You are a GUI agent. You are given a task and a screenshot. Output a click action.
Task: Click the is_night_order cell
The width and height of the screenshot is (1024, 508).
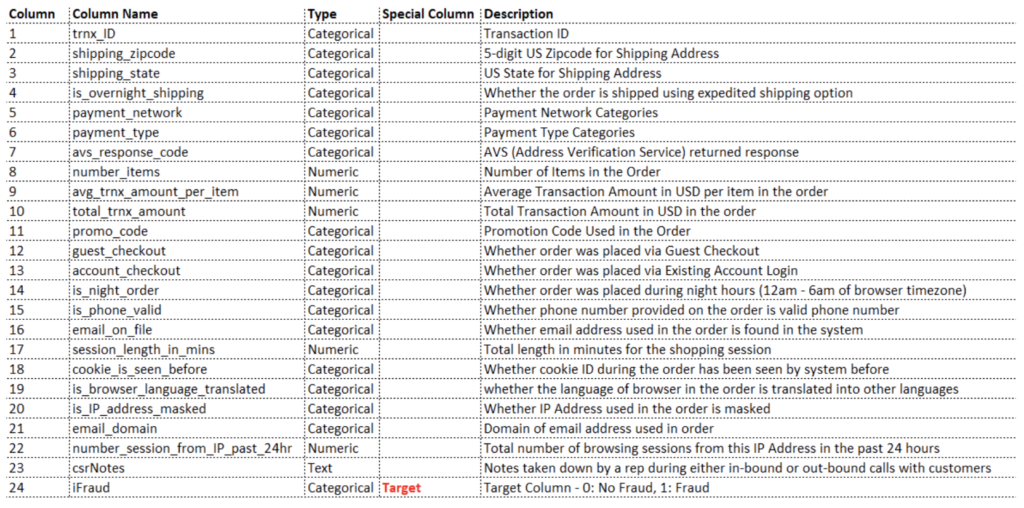pyautogui.click(x=187, y=291)
